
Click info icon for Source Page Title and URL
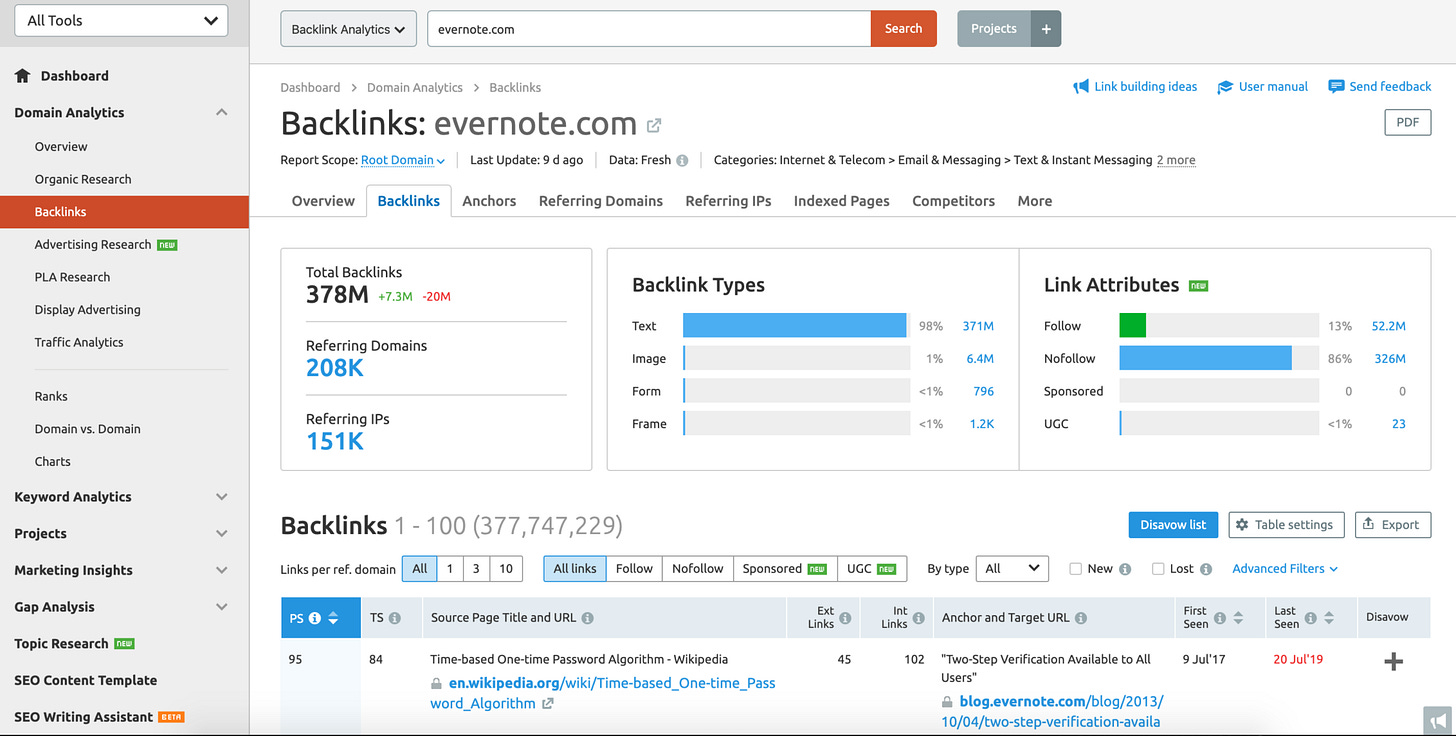click(588, 618)
